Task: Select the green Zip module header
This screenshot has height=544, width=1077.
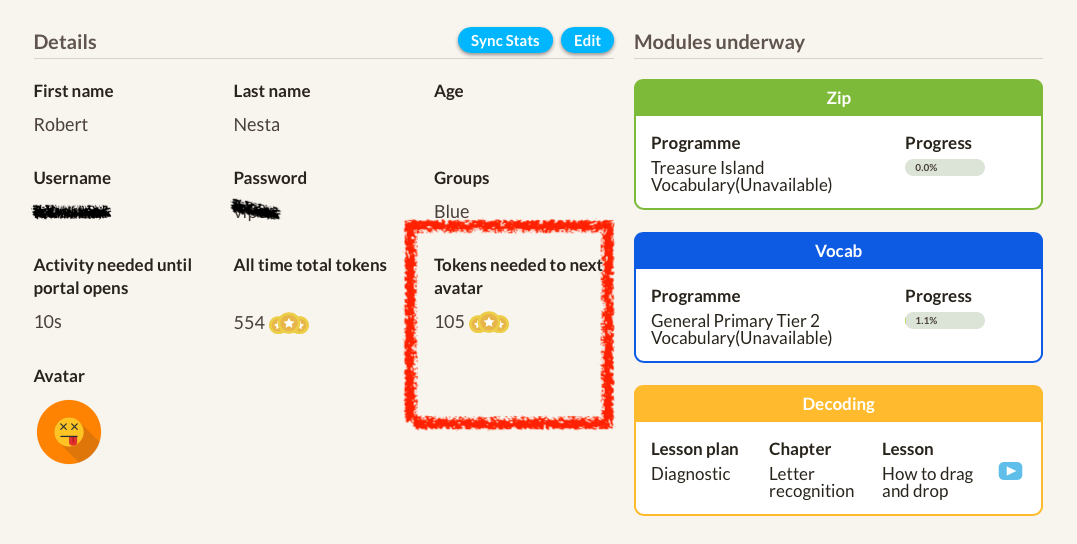Action: [x=838, y=99]
